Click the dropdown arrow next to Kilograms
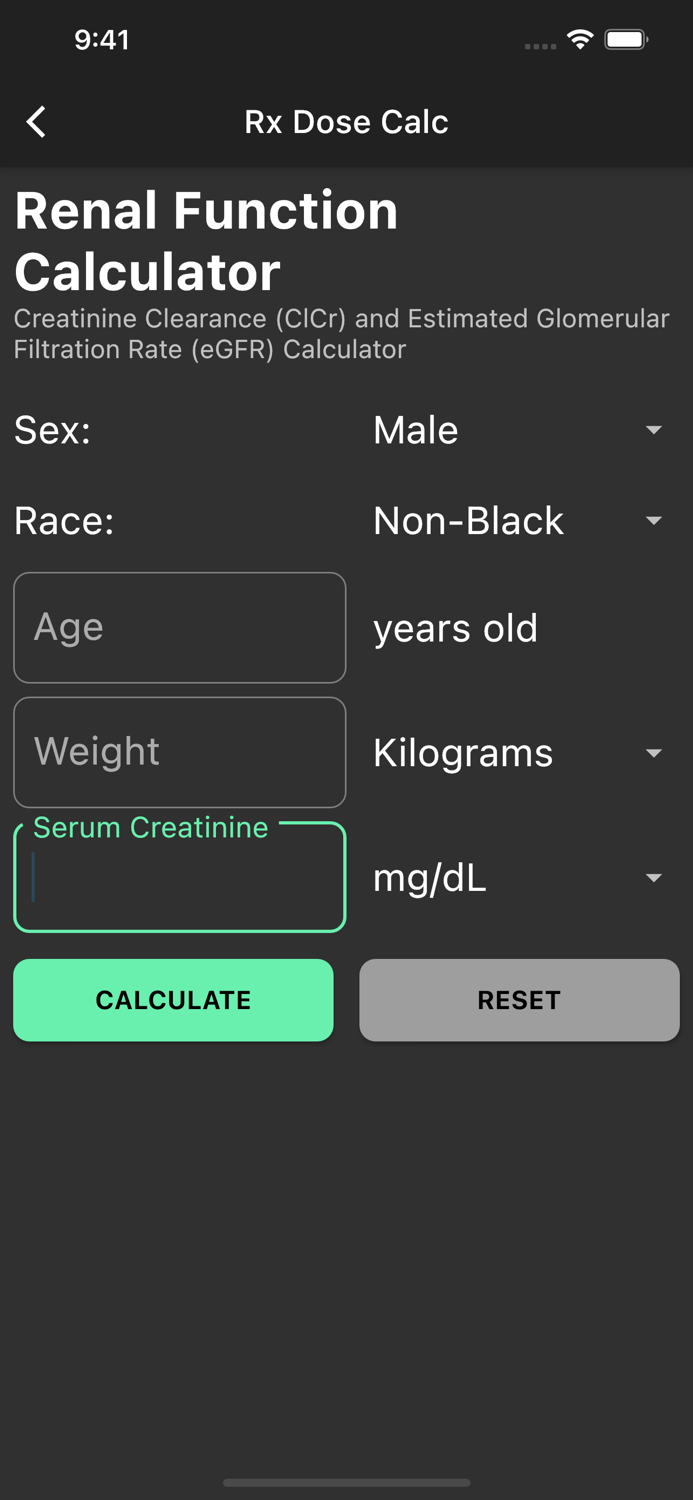Screen dimensions: 693x1500 (x=655, y=753)
